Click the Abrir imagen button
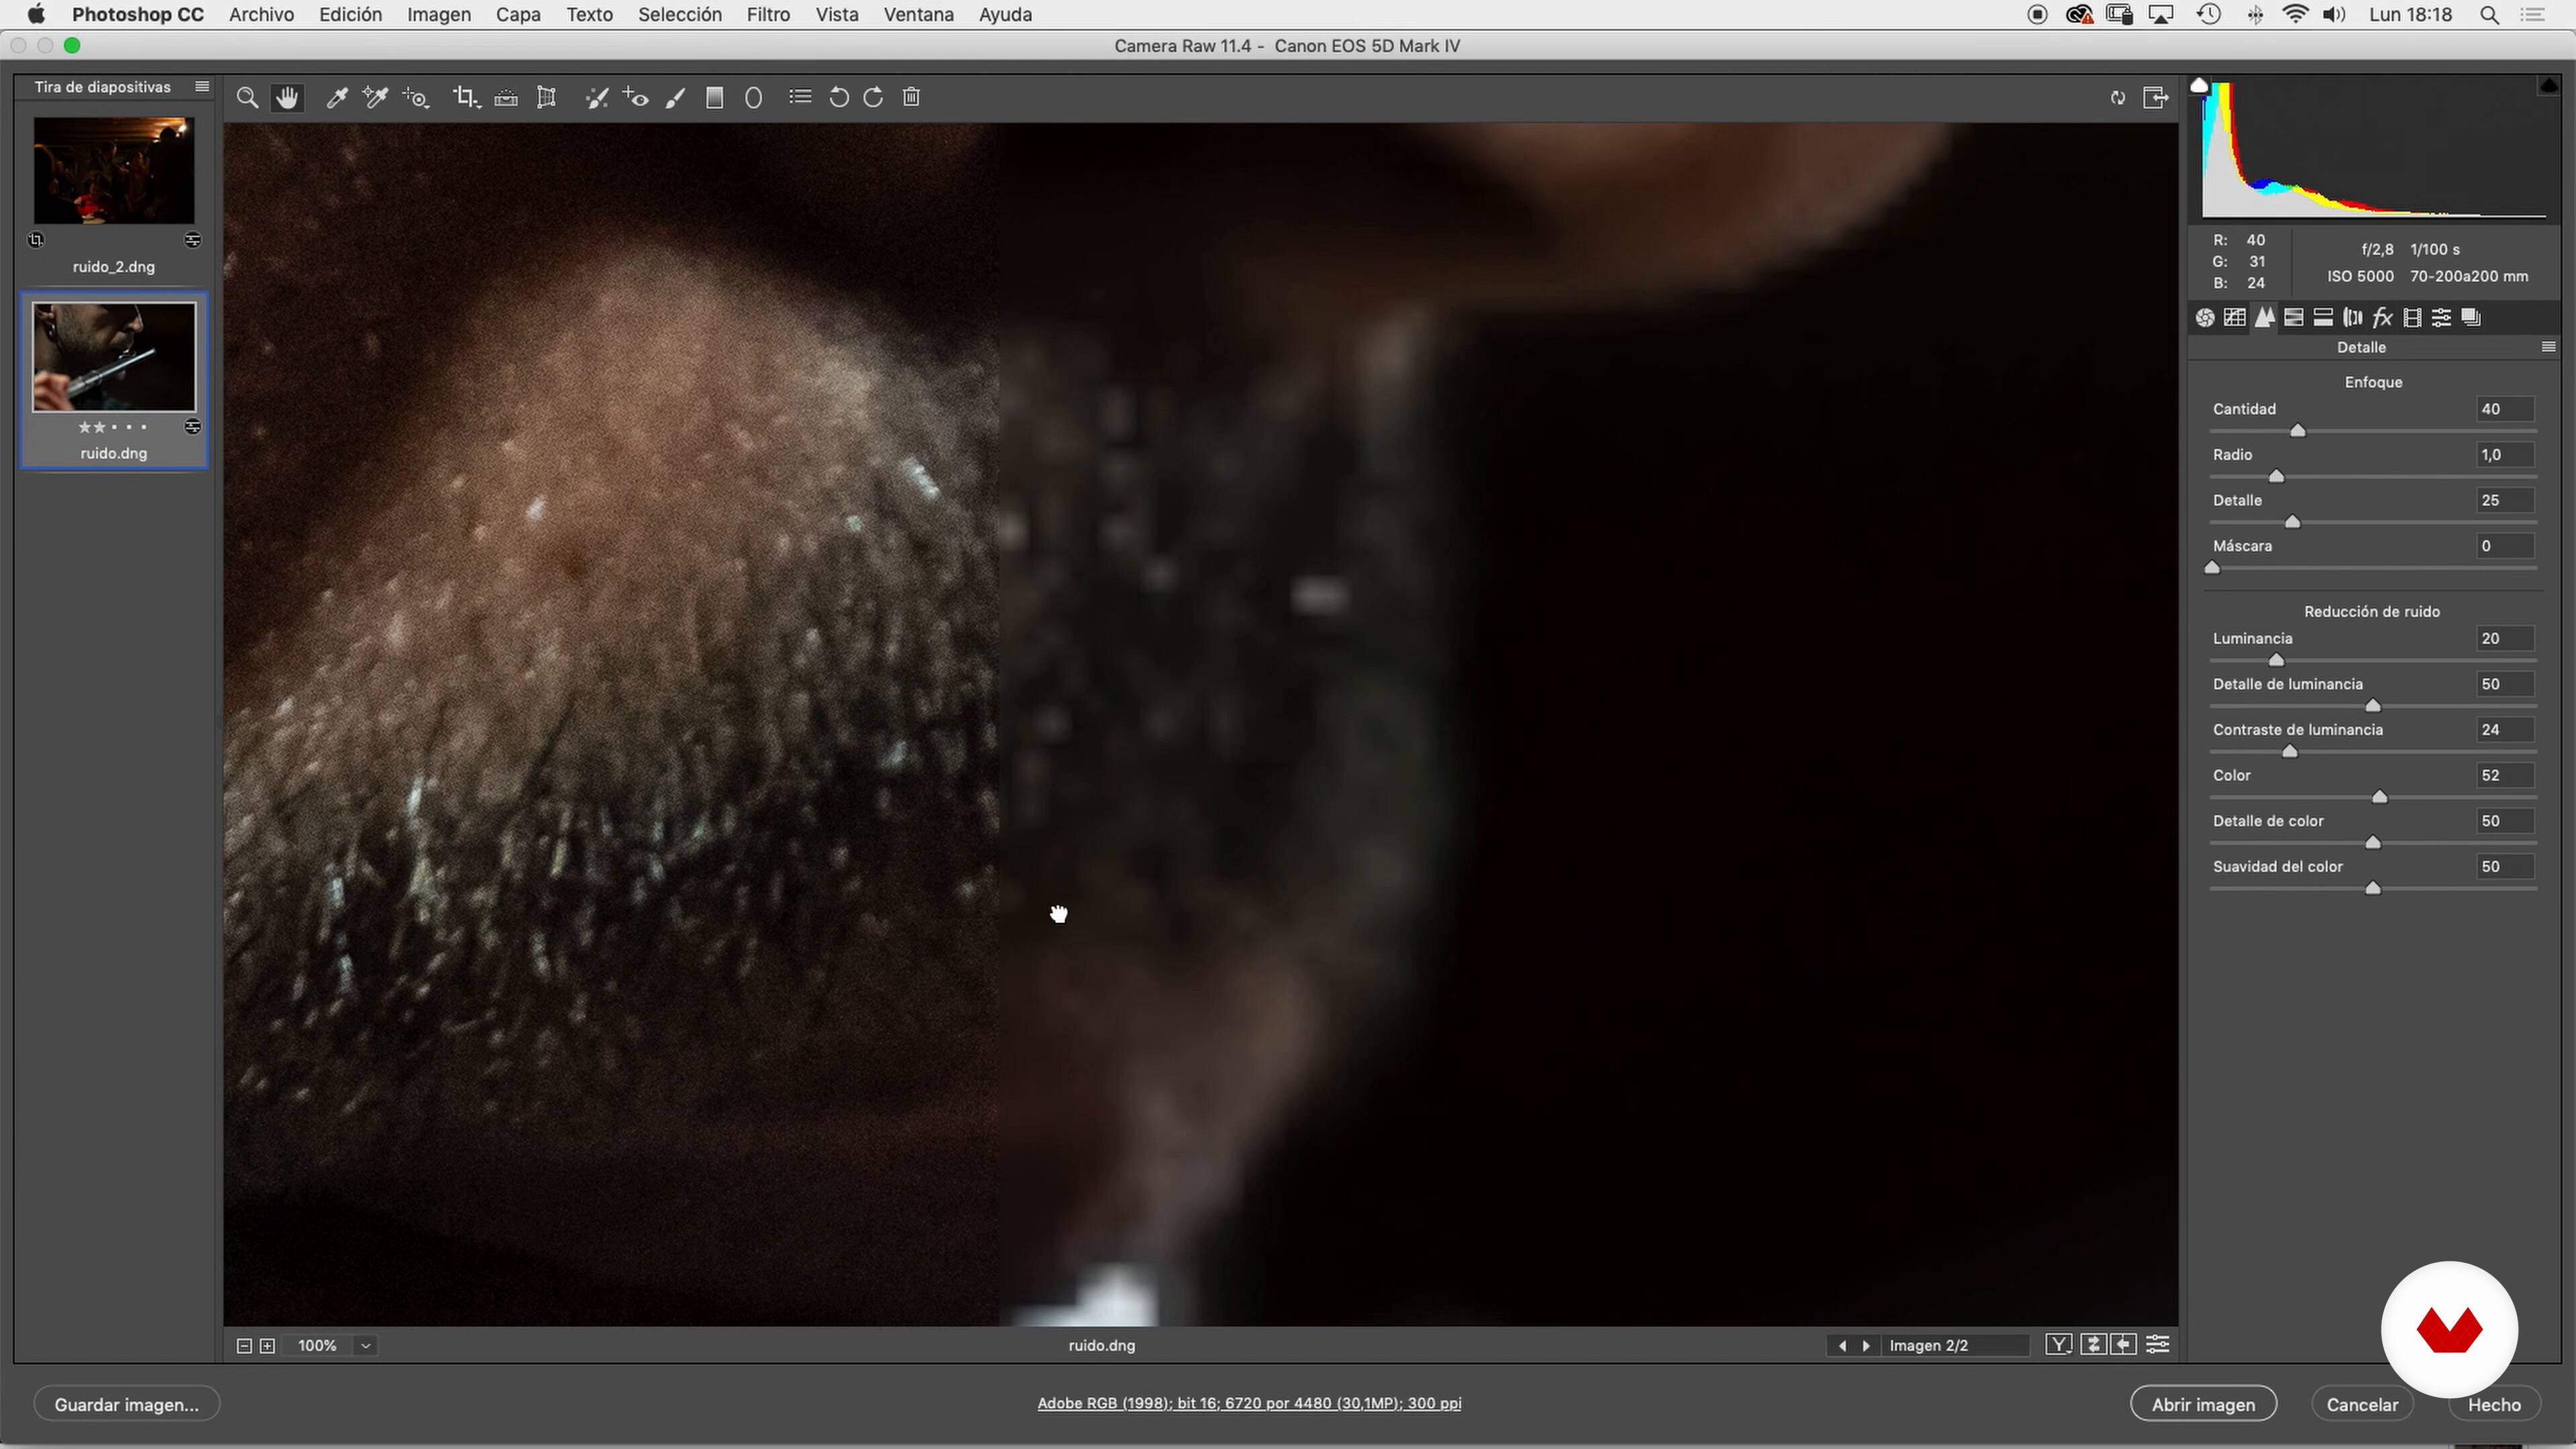The height and width of the screenshot is (1449, 2576). point(2203,1404)
